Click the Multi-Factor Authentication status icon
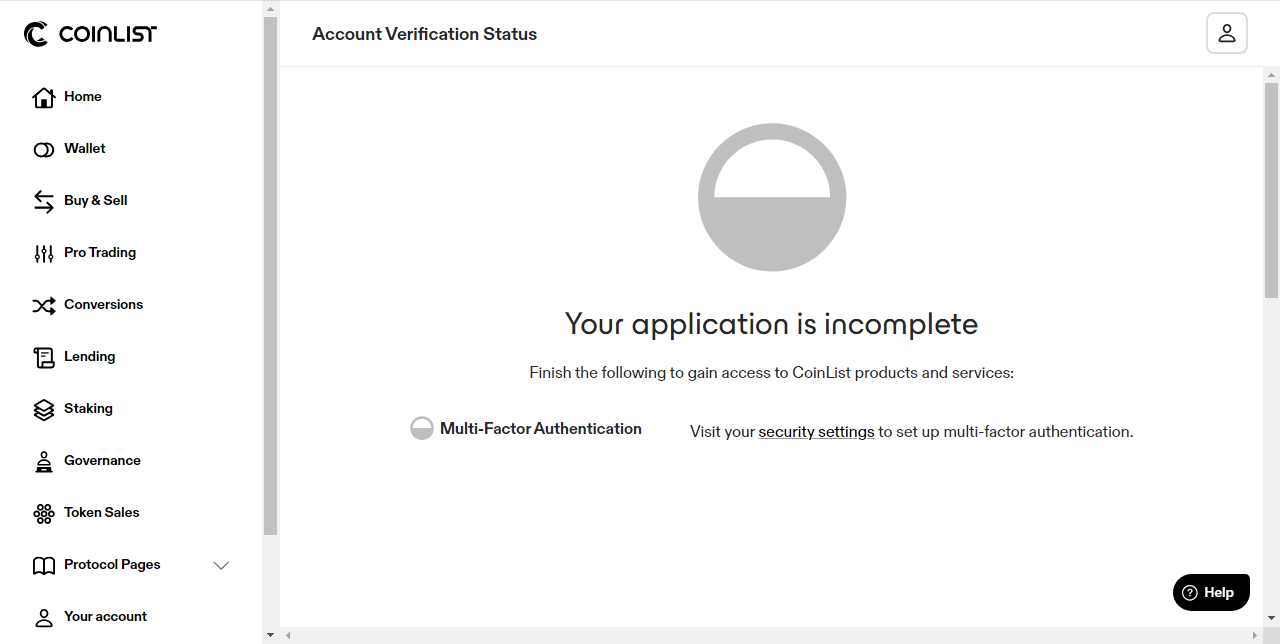Image resolution: width=1280 pixels, height=644 pixels. (422, 429)
